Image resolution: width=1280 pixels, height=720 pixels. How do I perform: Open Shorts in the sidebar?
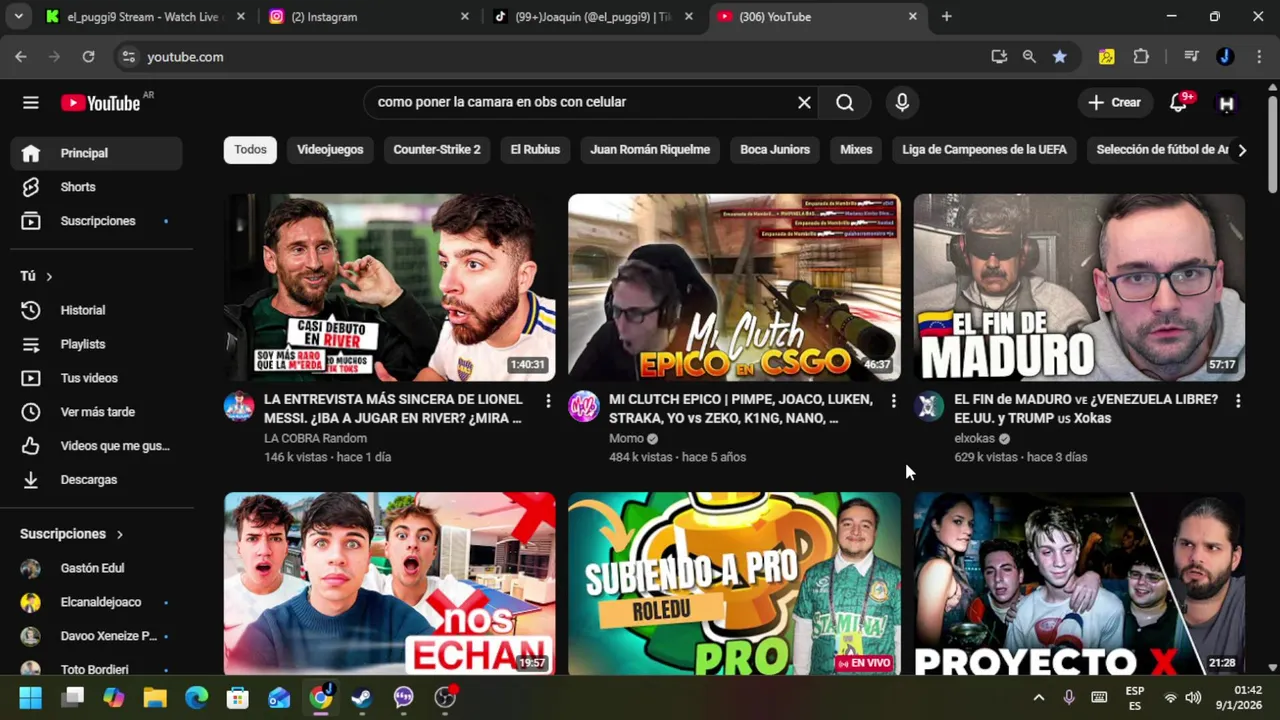[x=97, y=187]
